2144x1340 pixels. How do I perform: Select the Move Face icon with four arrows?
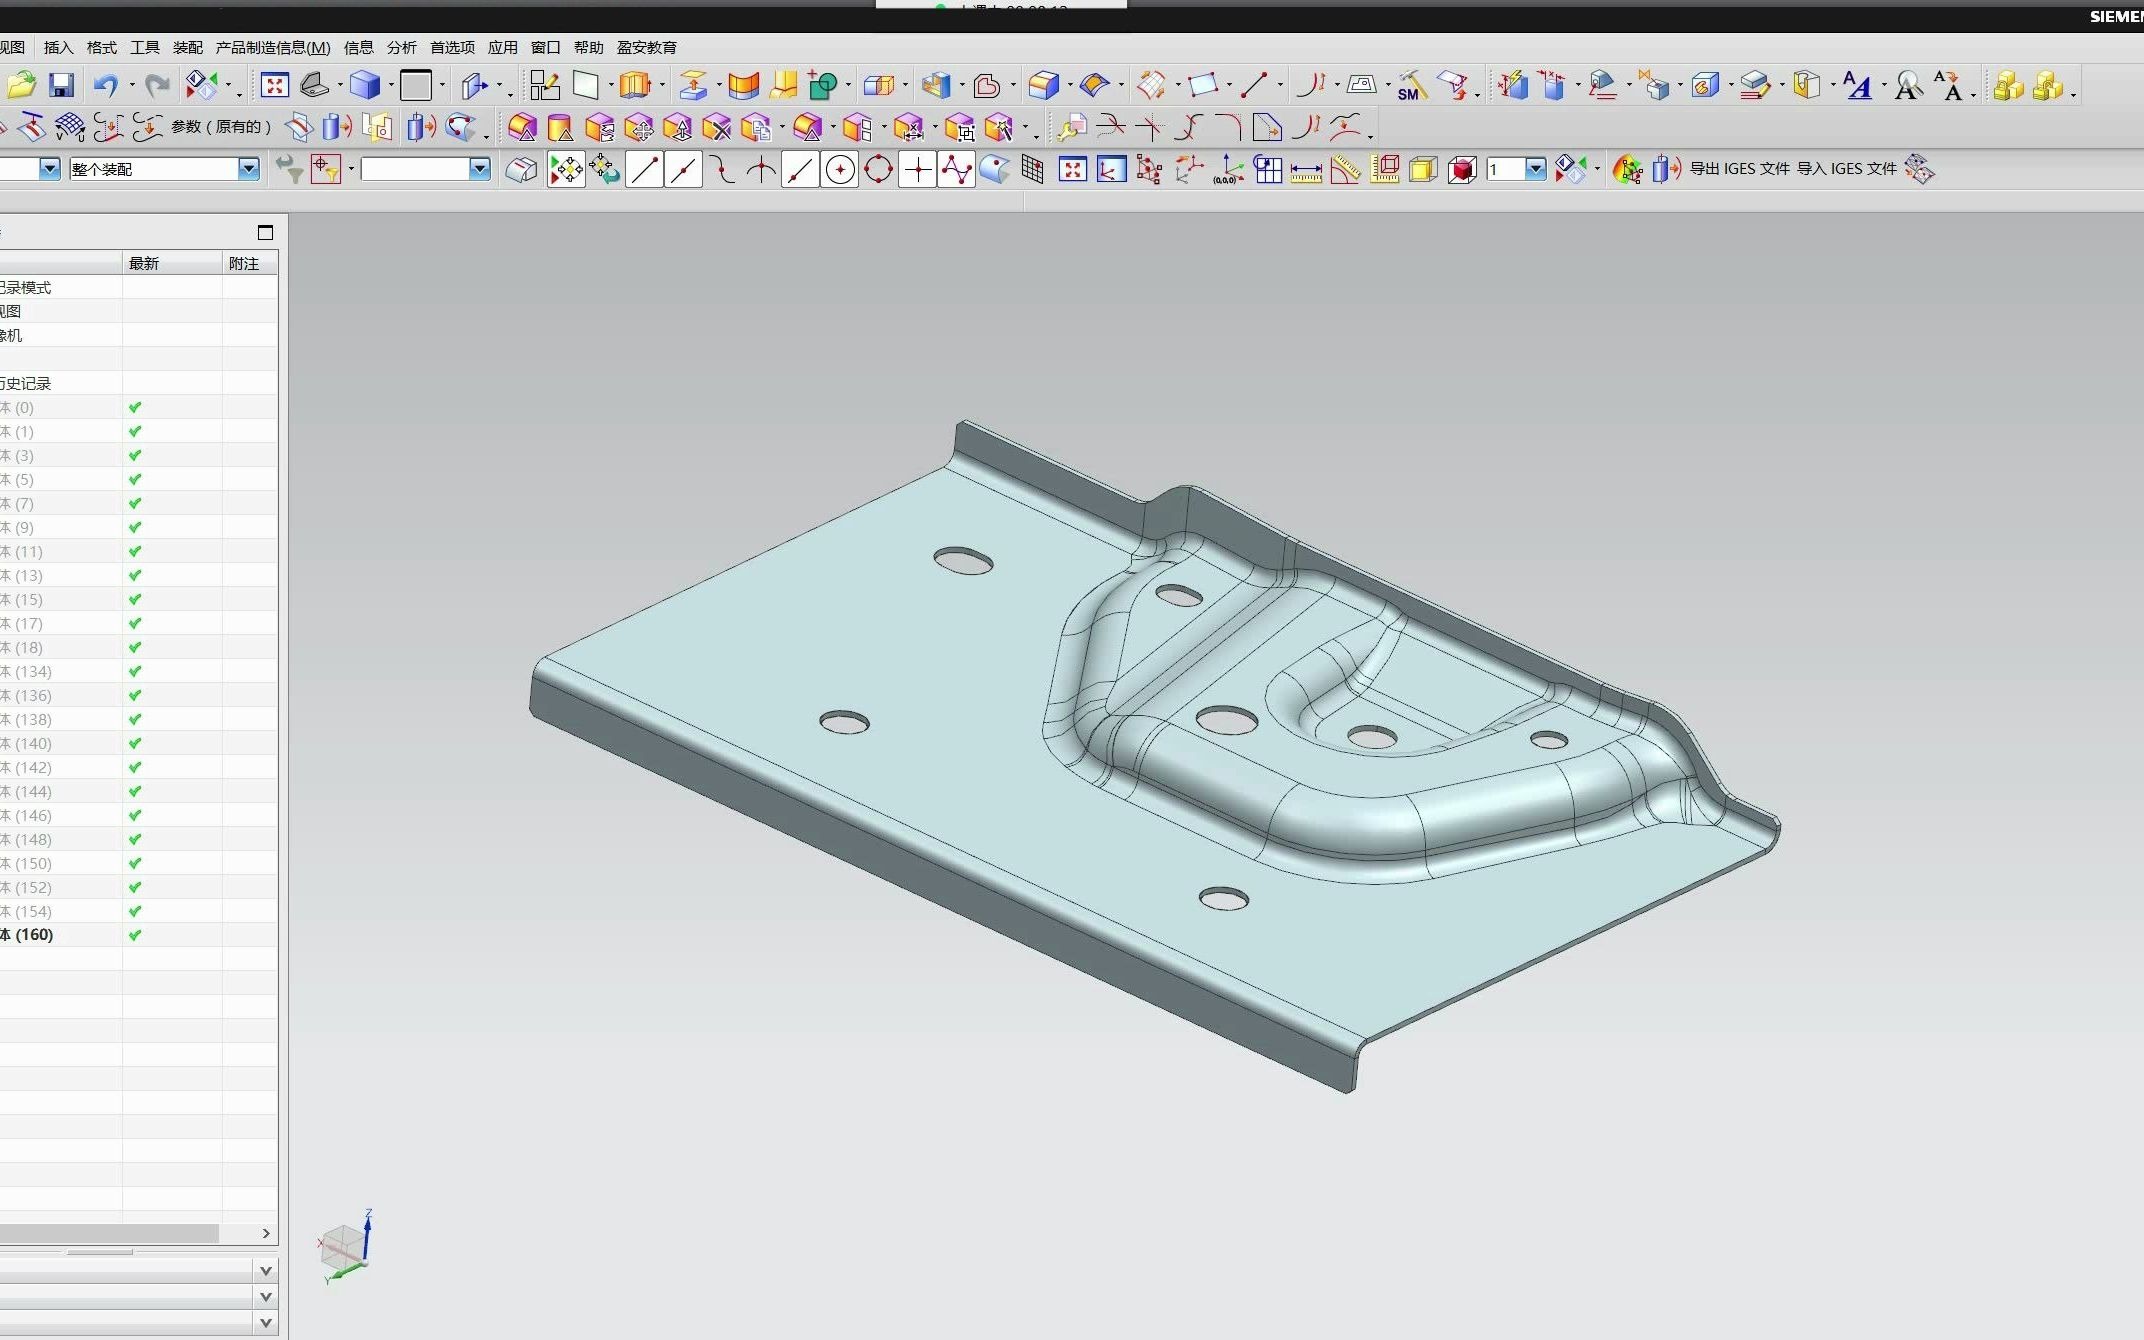pos(639,128)
